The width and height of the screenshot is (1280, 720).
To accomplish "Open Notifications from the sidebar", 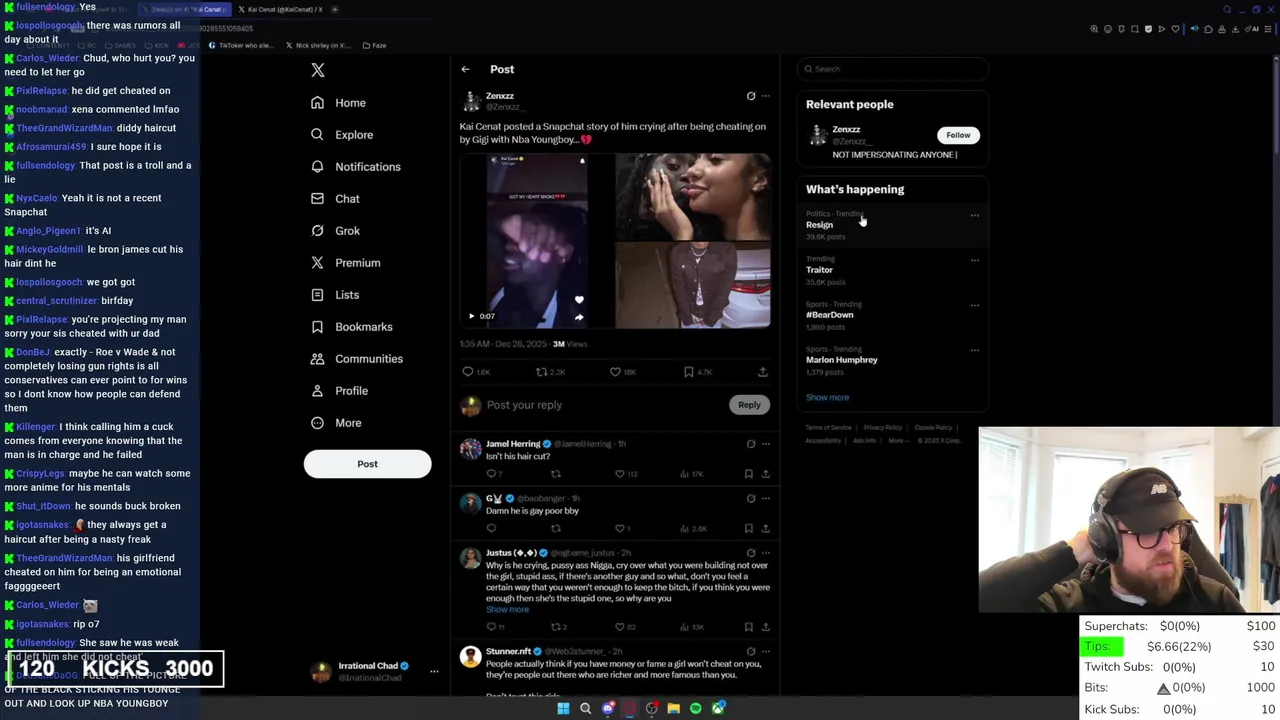I will click(355, 167).
